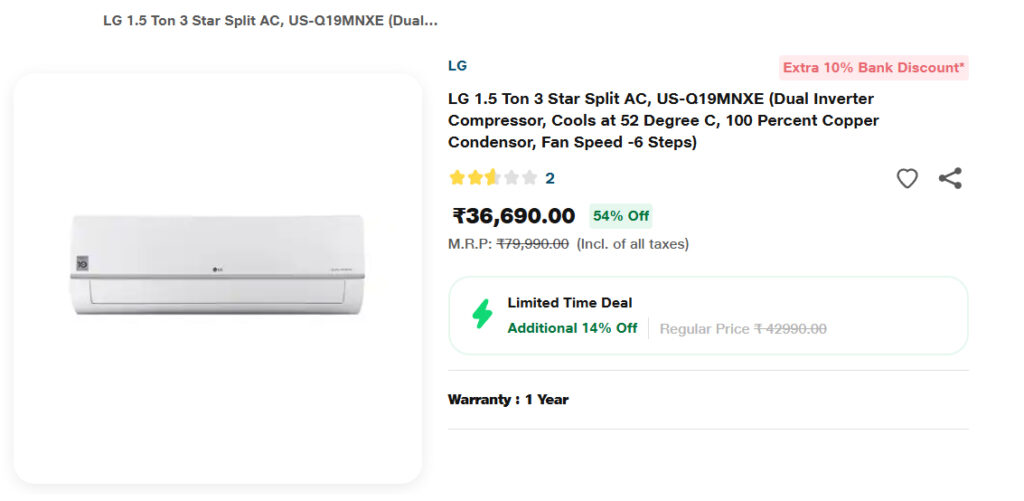The height and width of the screenshot is (501, 1024).
Task: Click the ₹36,690.00 selling price
Action: click(x=514, y=216)
